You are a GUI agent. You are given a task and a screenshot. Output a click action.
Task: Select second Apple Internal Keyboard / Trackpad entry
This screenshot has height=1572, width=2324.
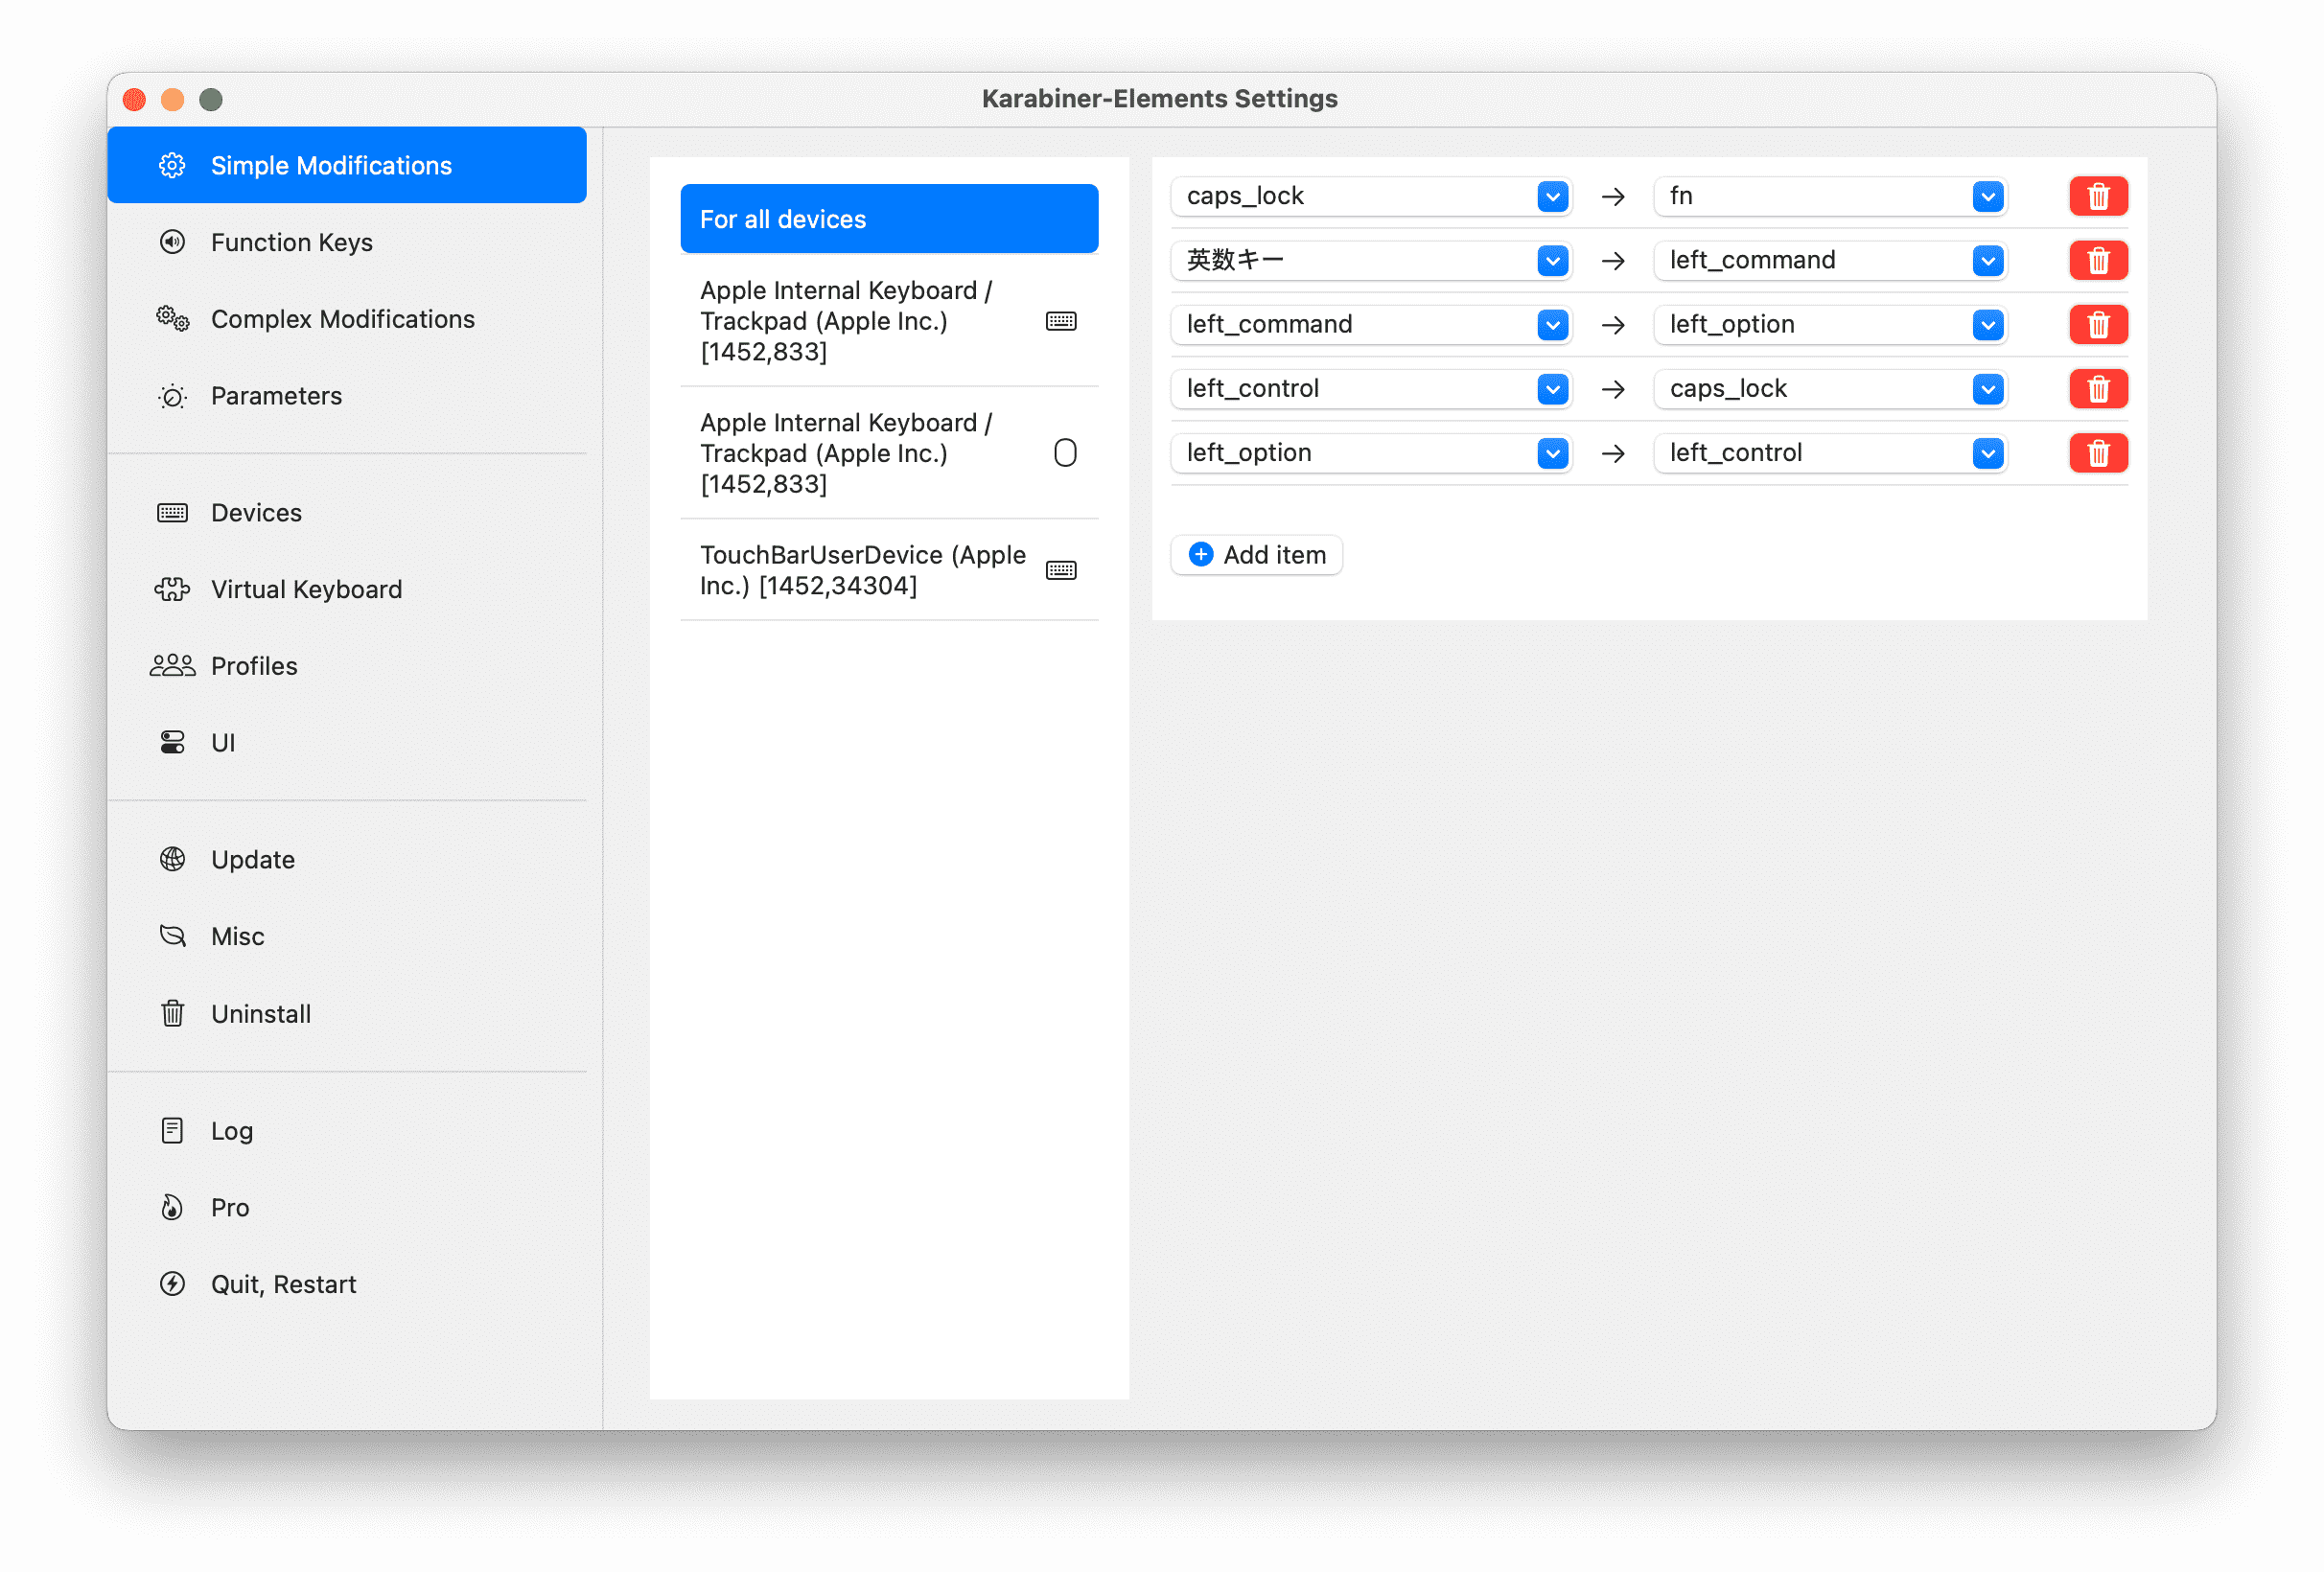[889, 453]
